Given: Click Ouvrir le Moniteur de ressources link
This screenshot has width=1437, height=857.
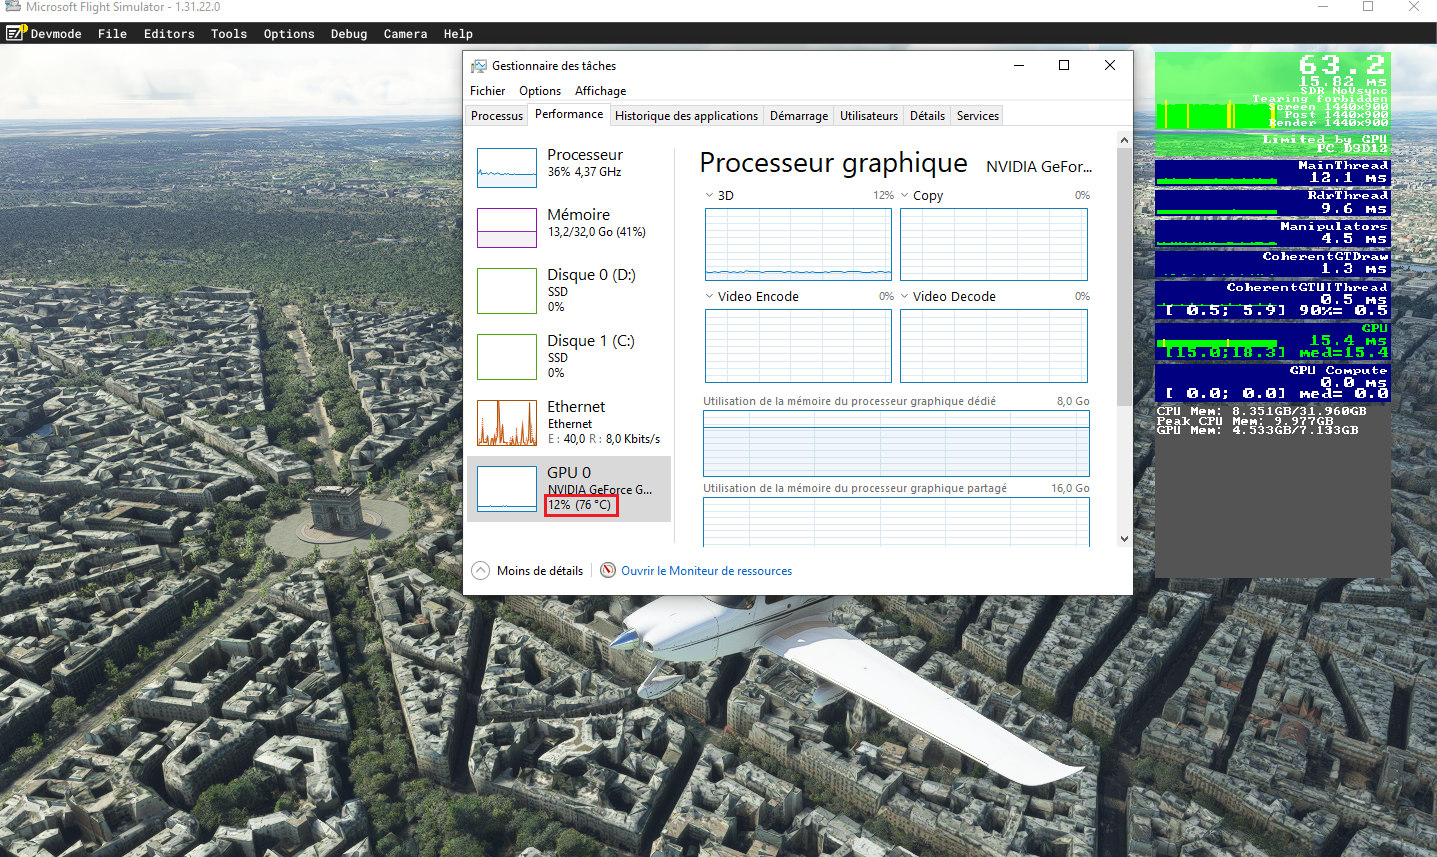Looking at the screenshot, I should click(706, 571).
